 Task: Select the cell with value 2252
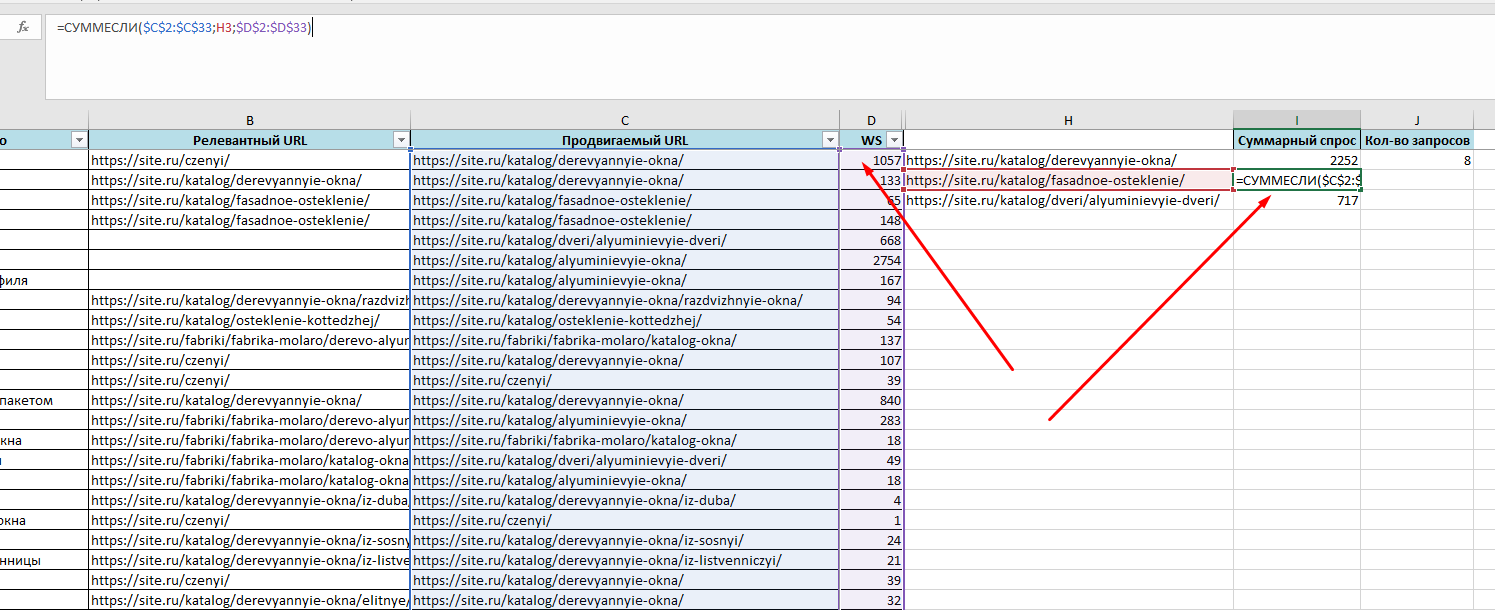(x=1297, y=160)
